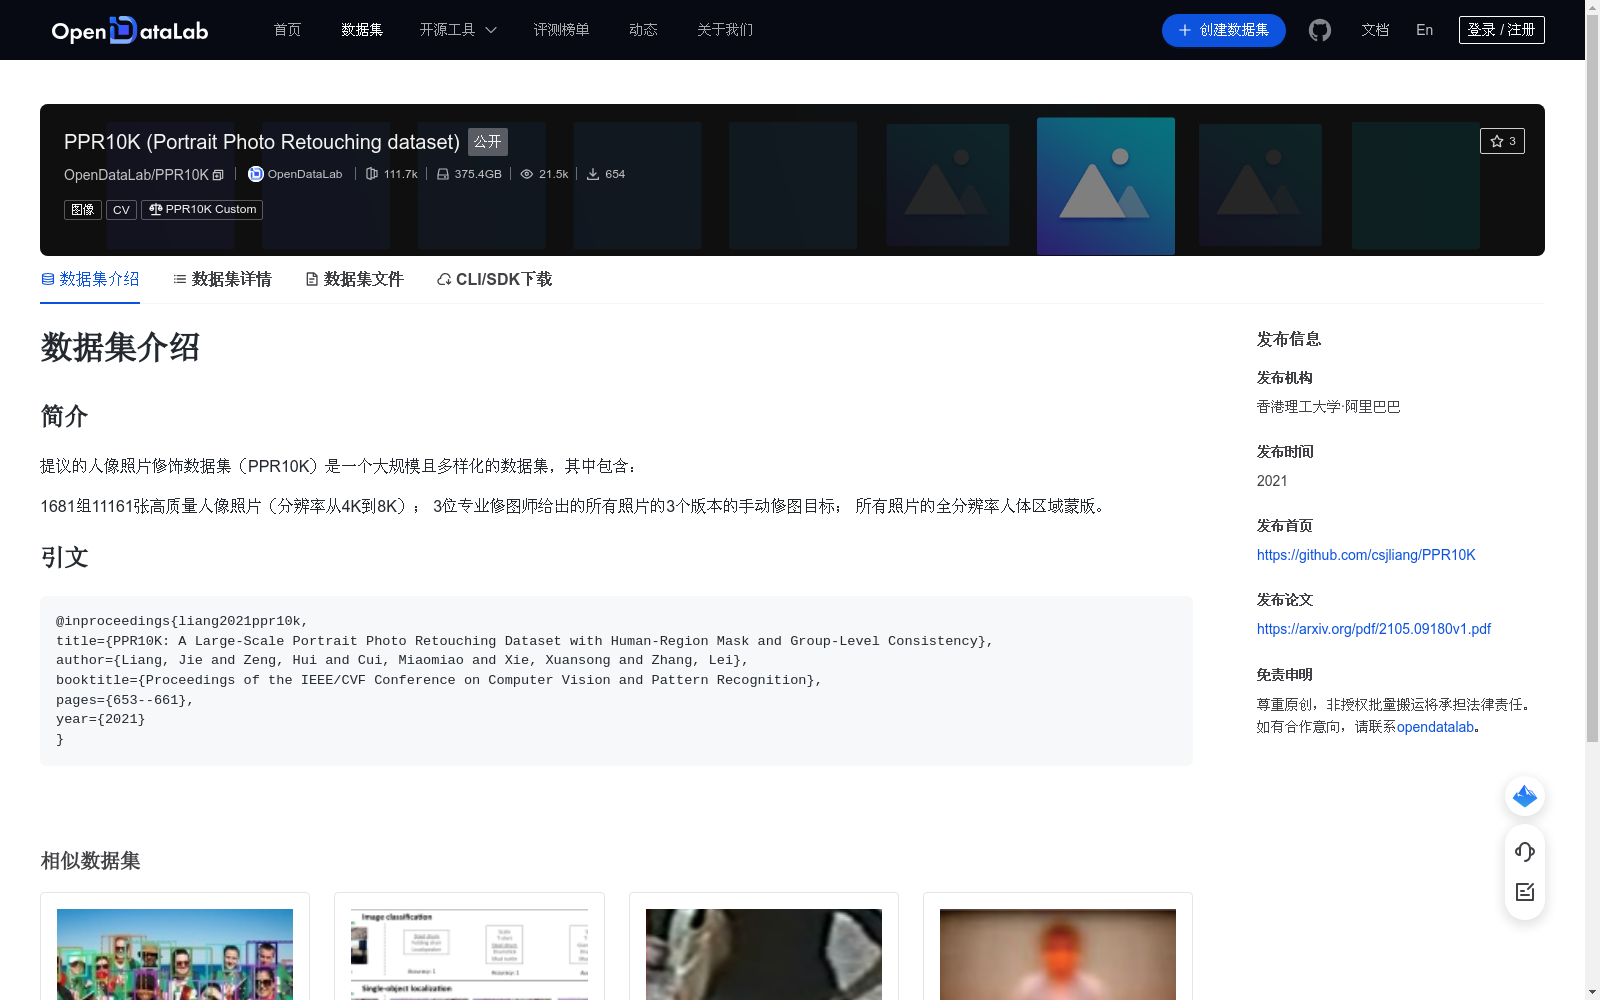Image resolution: width=1600 pixels, height=1000 pixels.
Task: Click the OpenDataLab publisher name link
Action: point(305,174)
